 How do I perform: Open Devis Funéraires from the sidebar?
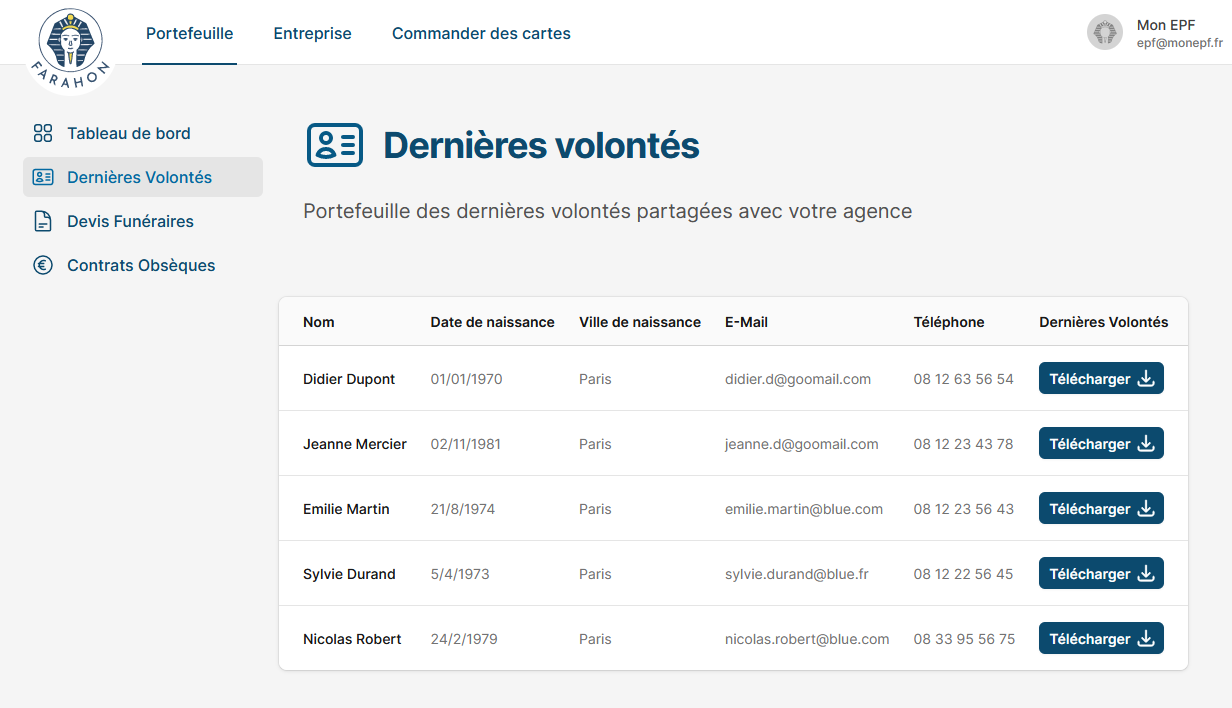pos(130,221)
